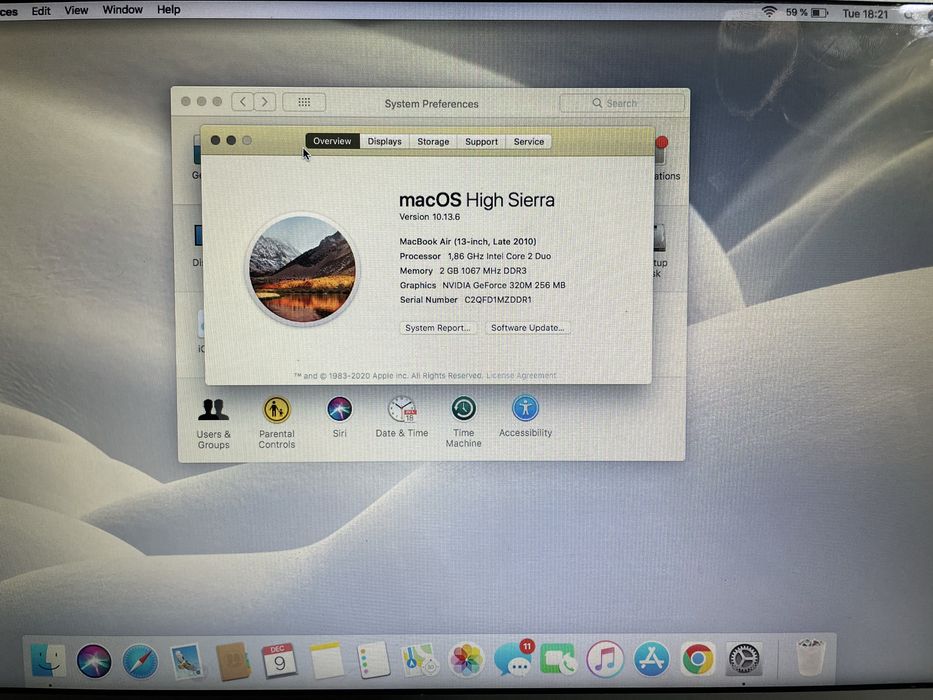Open the Edit menu

tap(41, 11)
